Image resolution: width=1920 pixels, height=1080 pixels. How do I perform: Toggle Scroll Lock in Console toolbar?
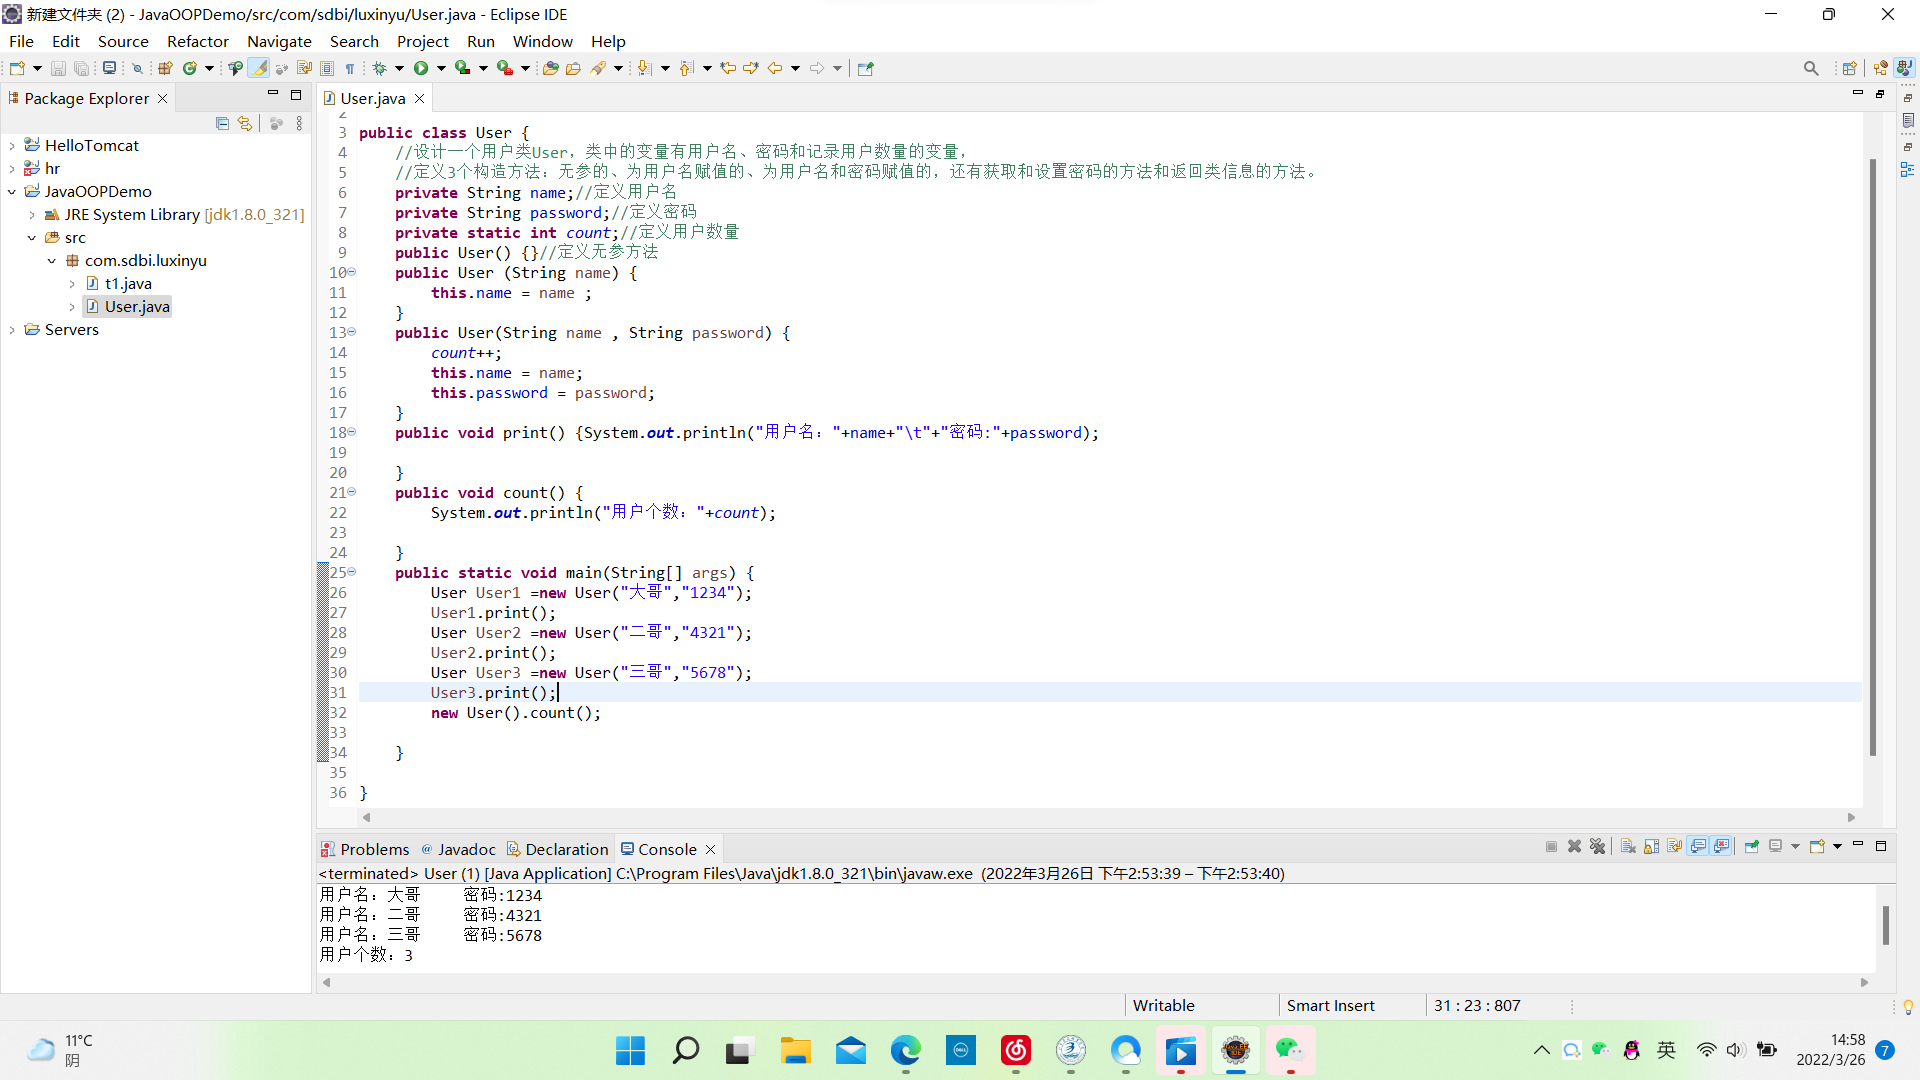[1651, 847]
